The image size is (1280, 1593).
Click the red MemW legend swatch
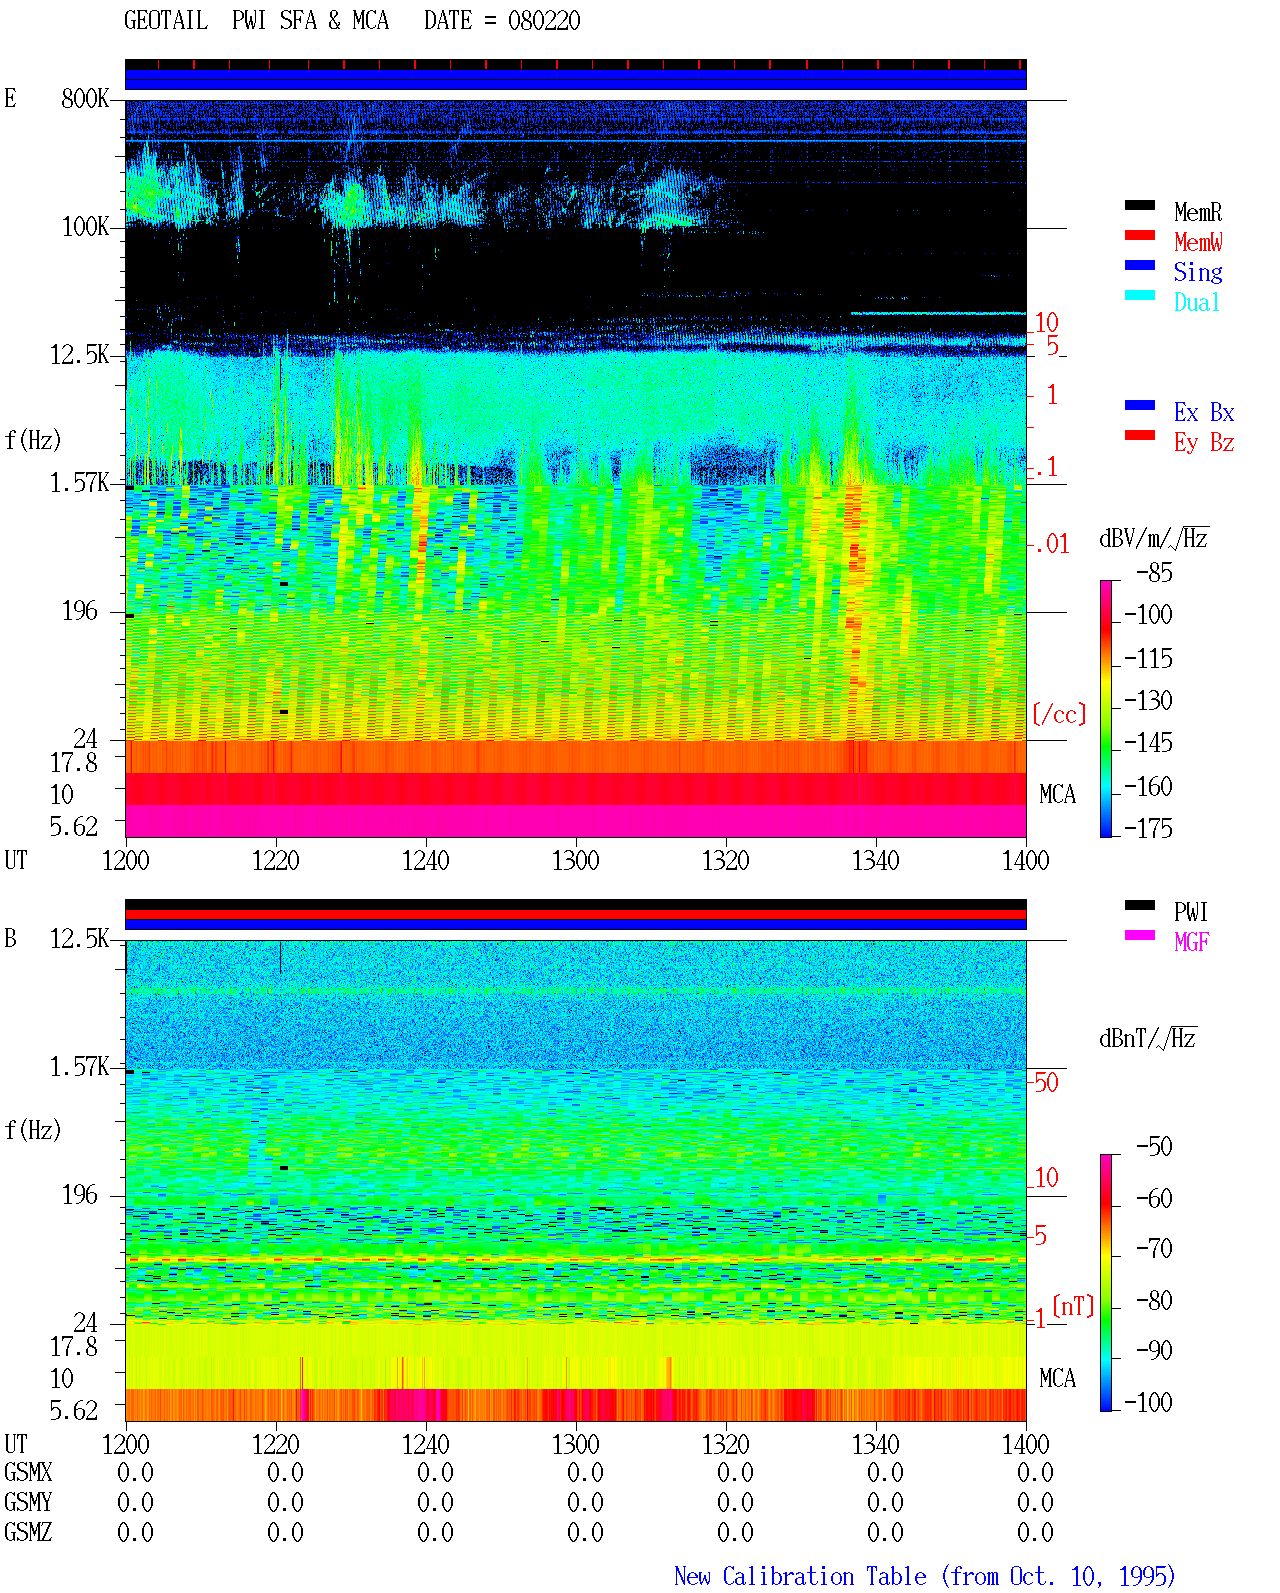pos(1140,236)
